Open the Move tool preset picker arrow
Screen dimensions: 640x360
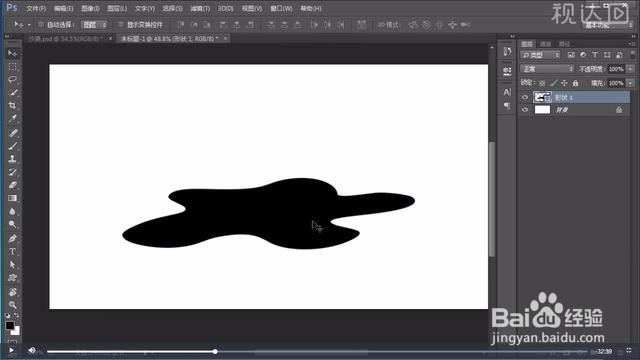pyautogui.click(x=29, y=25)
